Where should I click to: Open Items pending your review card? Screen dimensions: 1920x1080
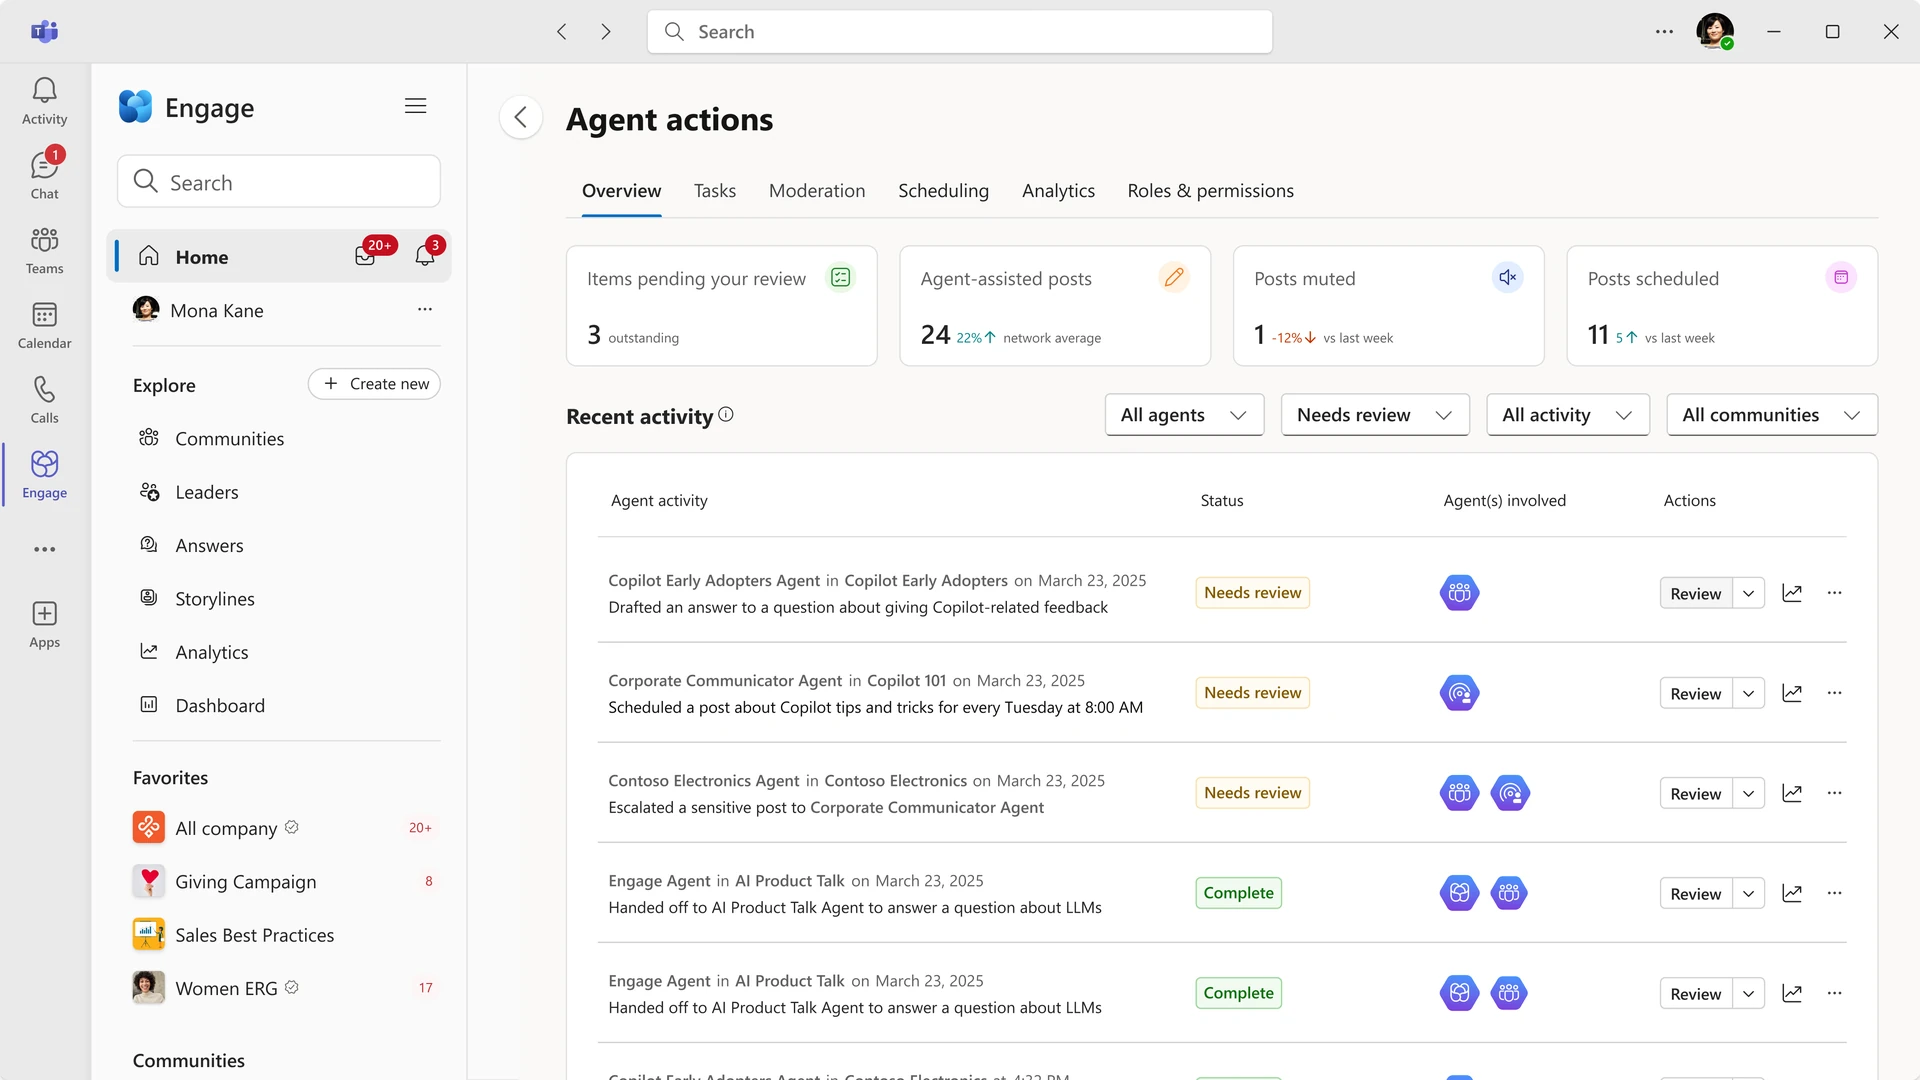[721, 306]
